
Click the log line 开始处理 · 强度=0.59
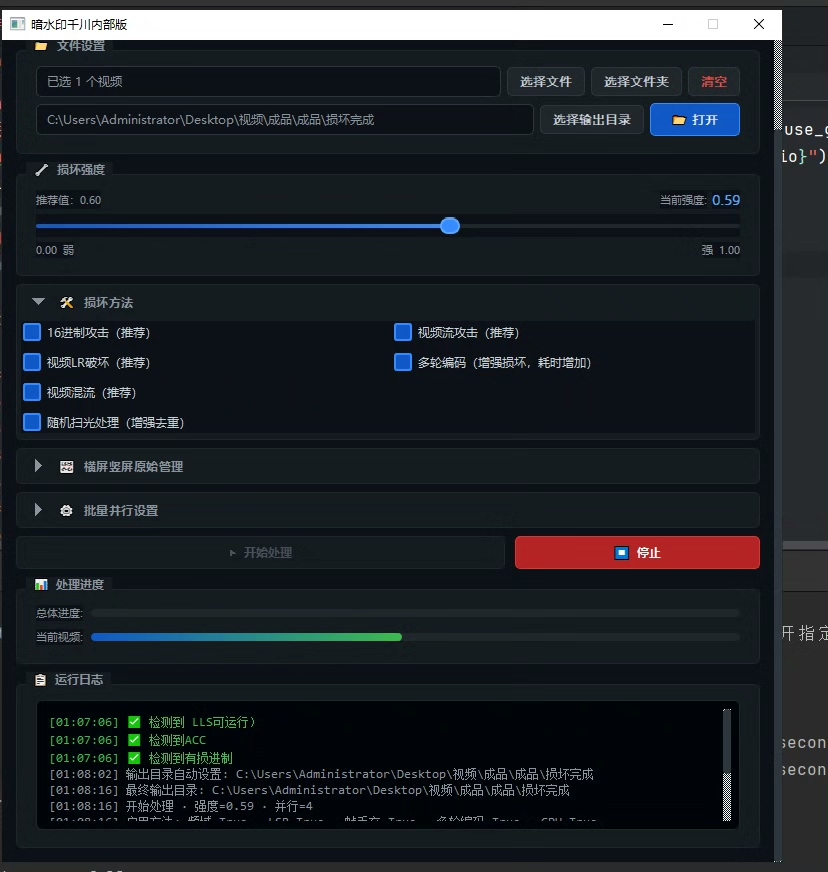pos(181,806)
